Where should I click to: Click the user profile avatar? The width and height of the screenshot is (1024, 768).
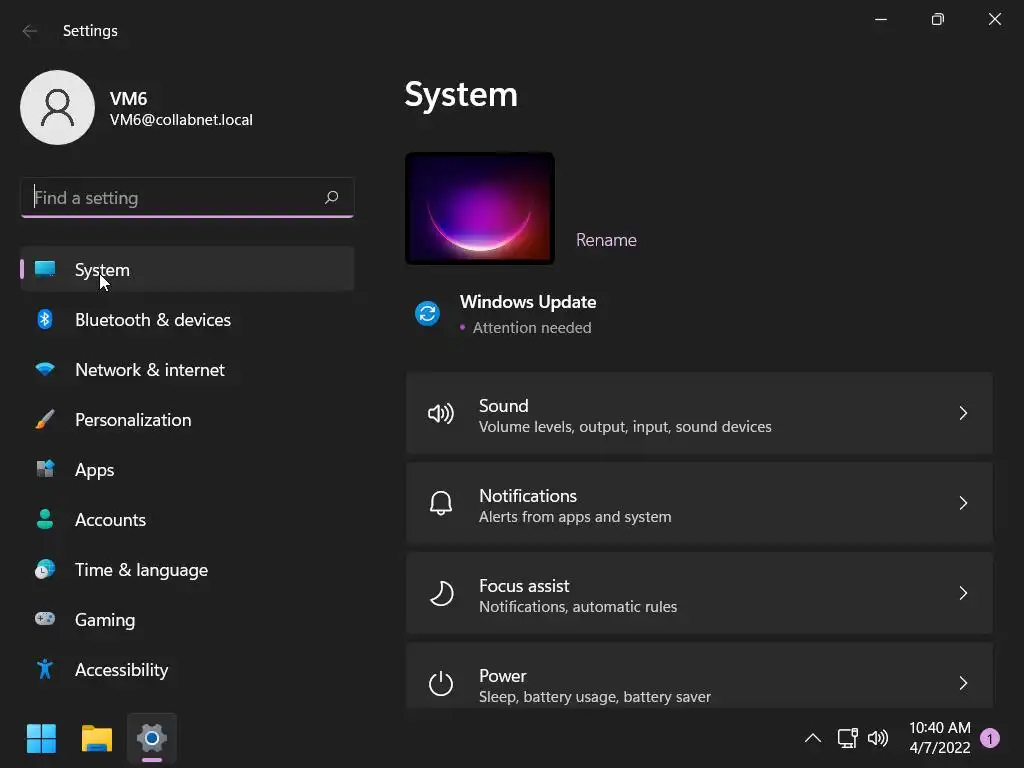(x=57, y=108)
